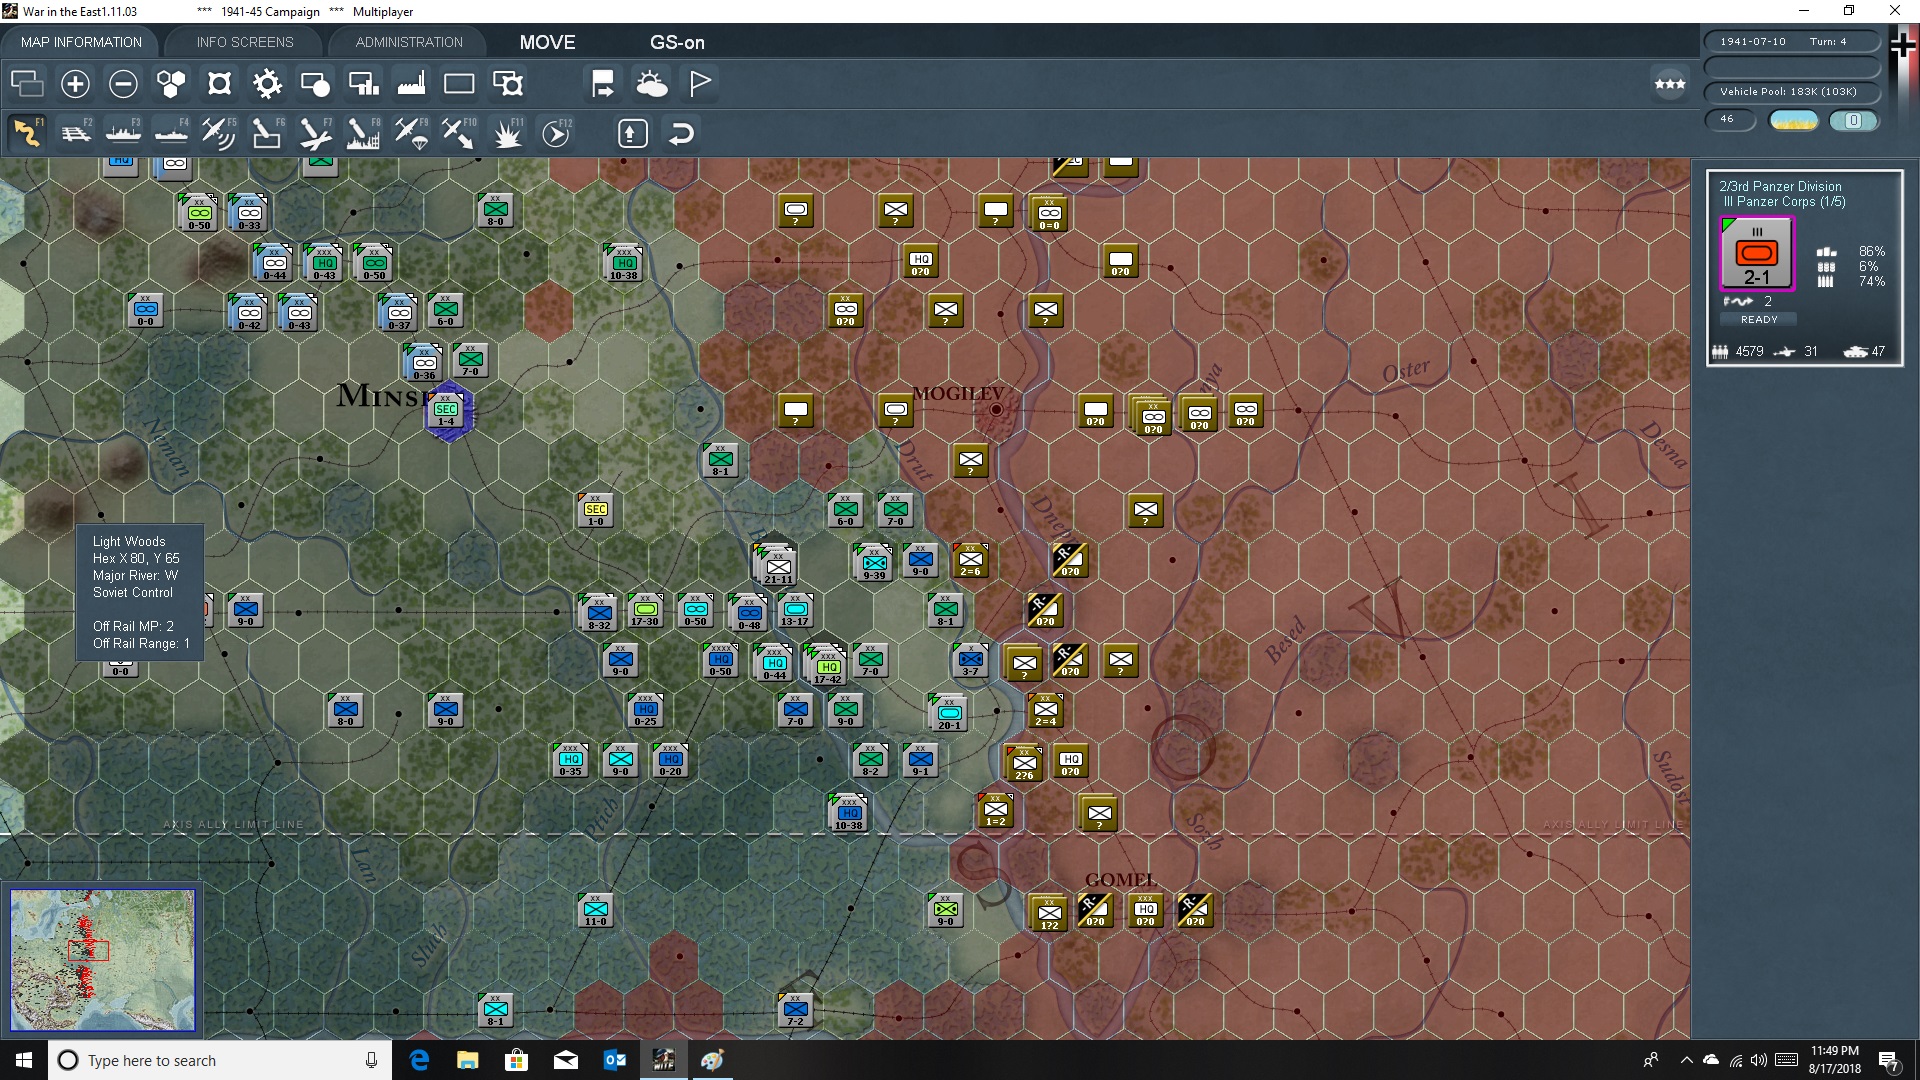
Task: Select the 17-30 unit counter
Action: 646,610
